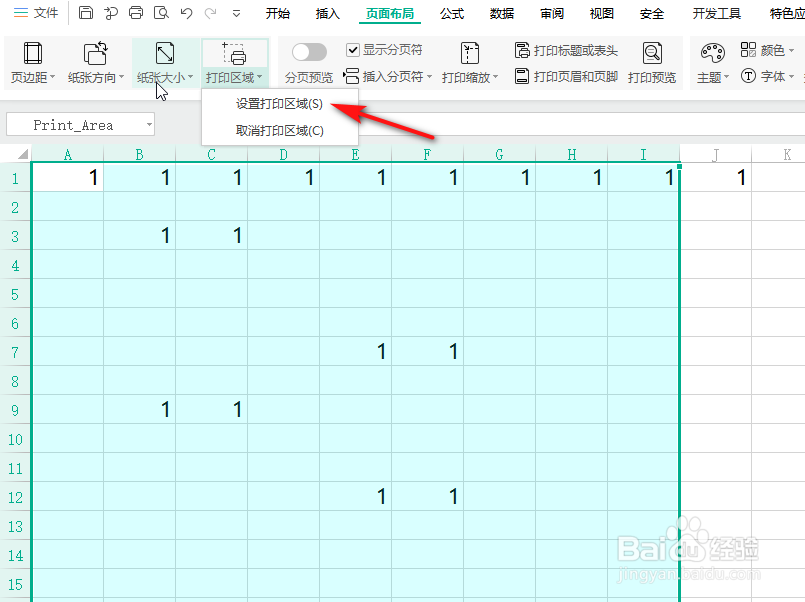Click the undo arrow icon
Screen dimensions: 805x602
pyautogui.click(x=186, y=13)
